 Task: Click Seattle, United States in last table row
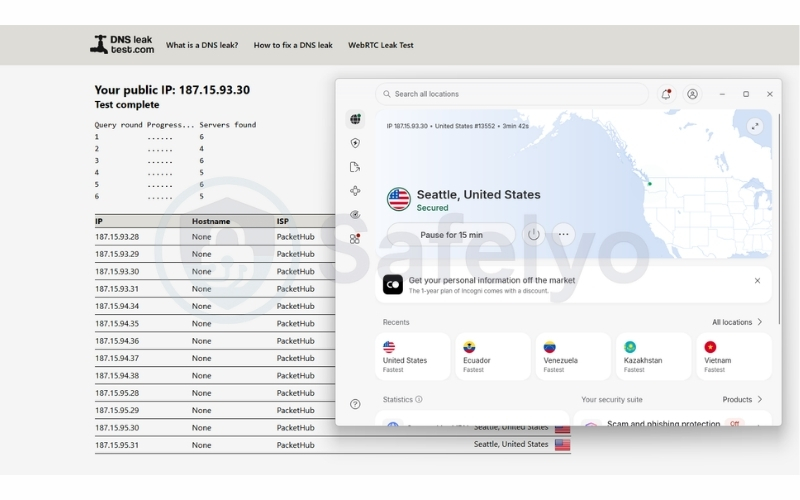point(511,444)
